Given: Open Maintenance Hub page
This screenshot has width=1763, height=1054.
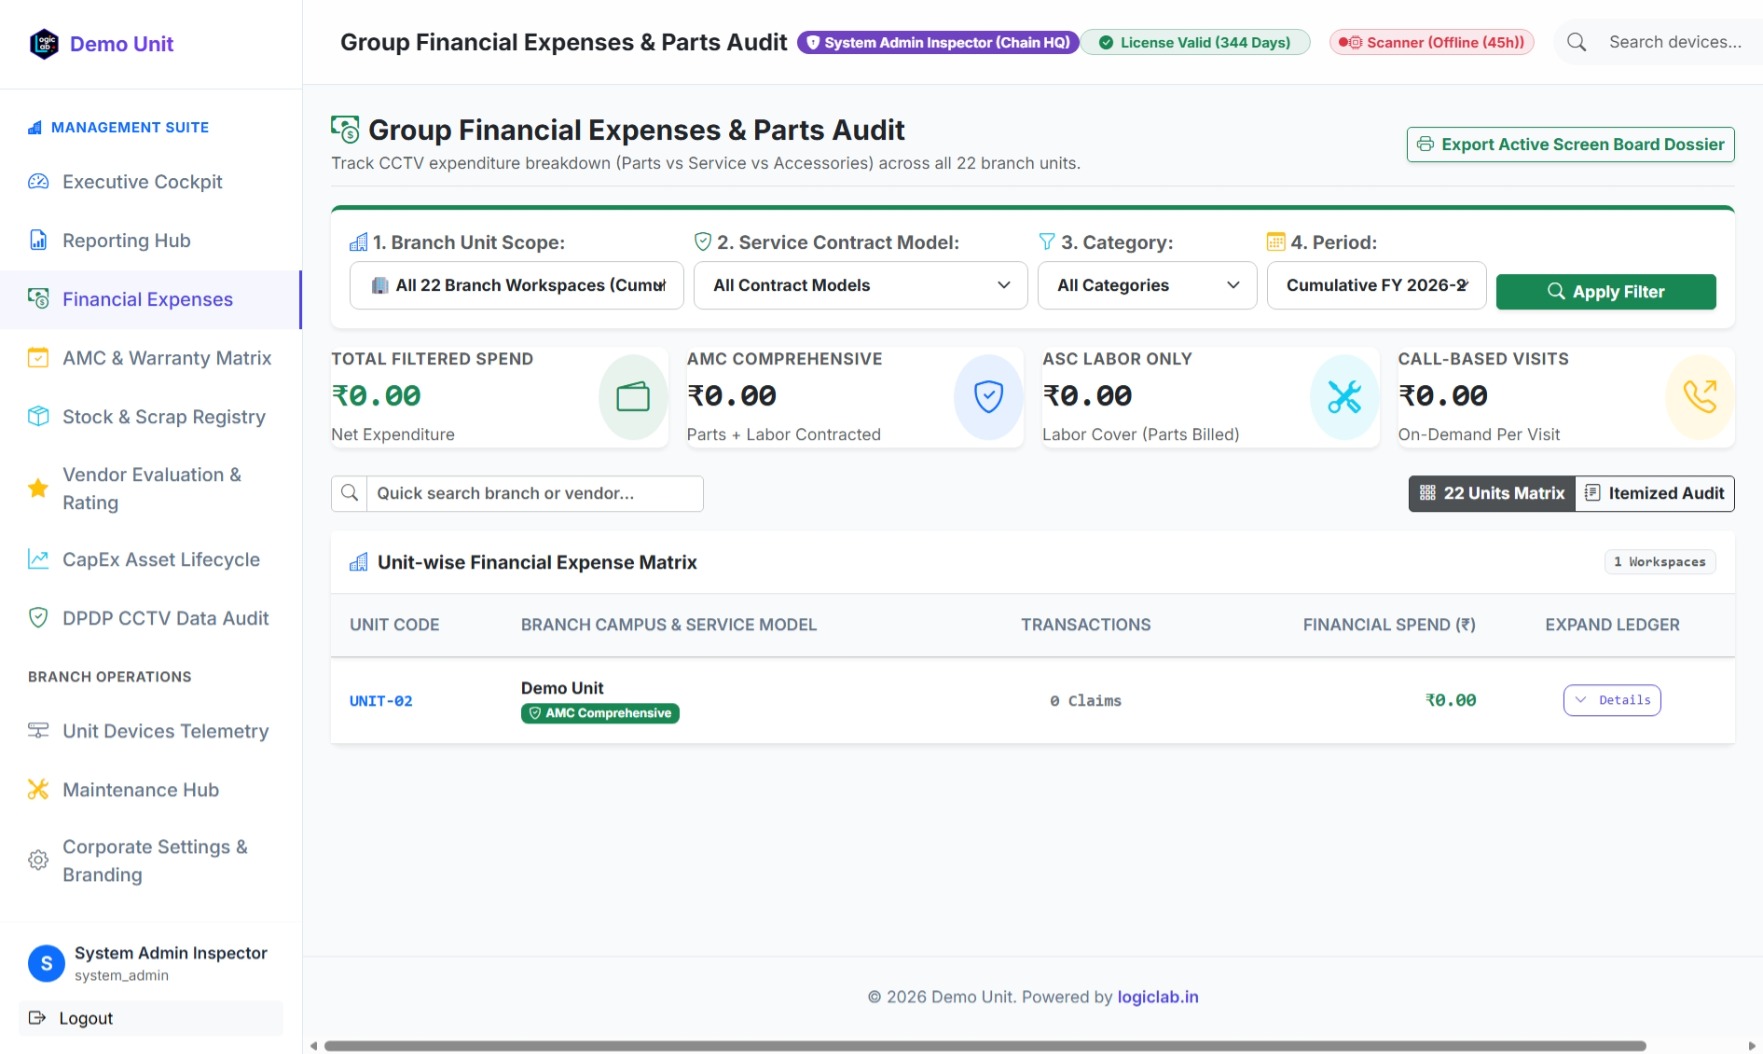Looking at the screenshot, I should point(151,790).
